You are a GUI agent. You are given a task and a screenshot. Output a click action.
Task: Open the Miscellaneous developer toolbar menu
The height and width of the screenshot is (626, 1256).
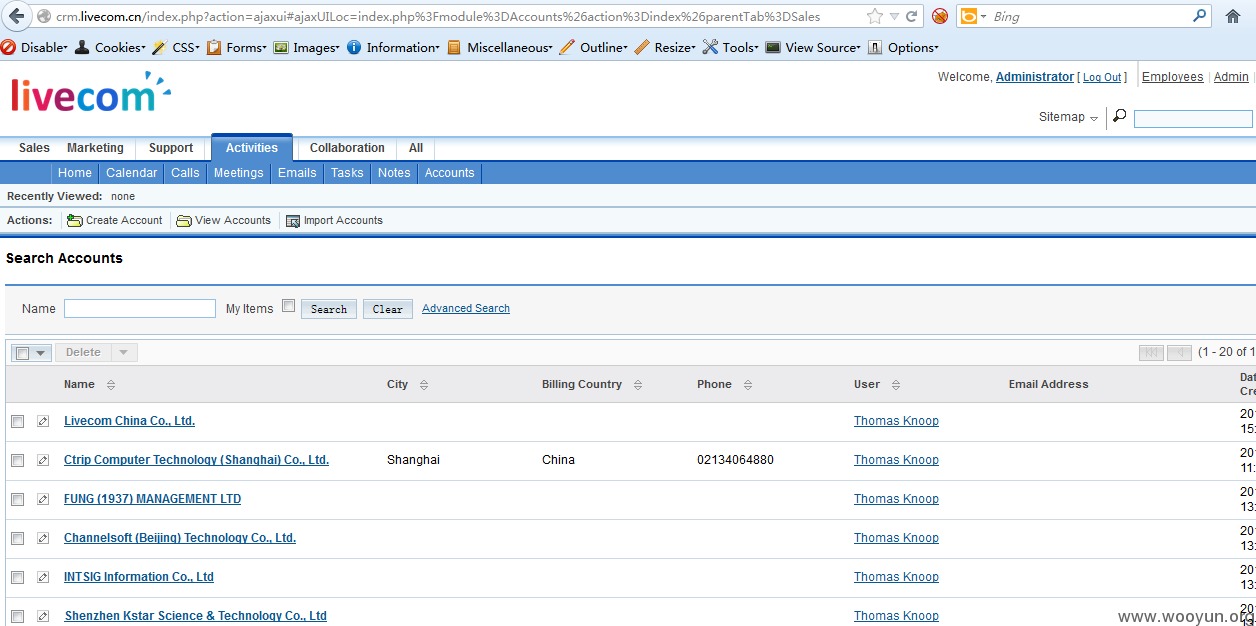click(500, 47)
